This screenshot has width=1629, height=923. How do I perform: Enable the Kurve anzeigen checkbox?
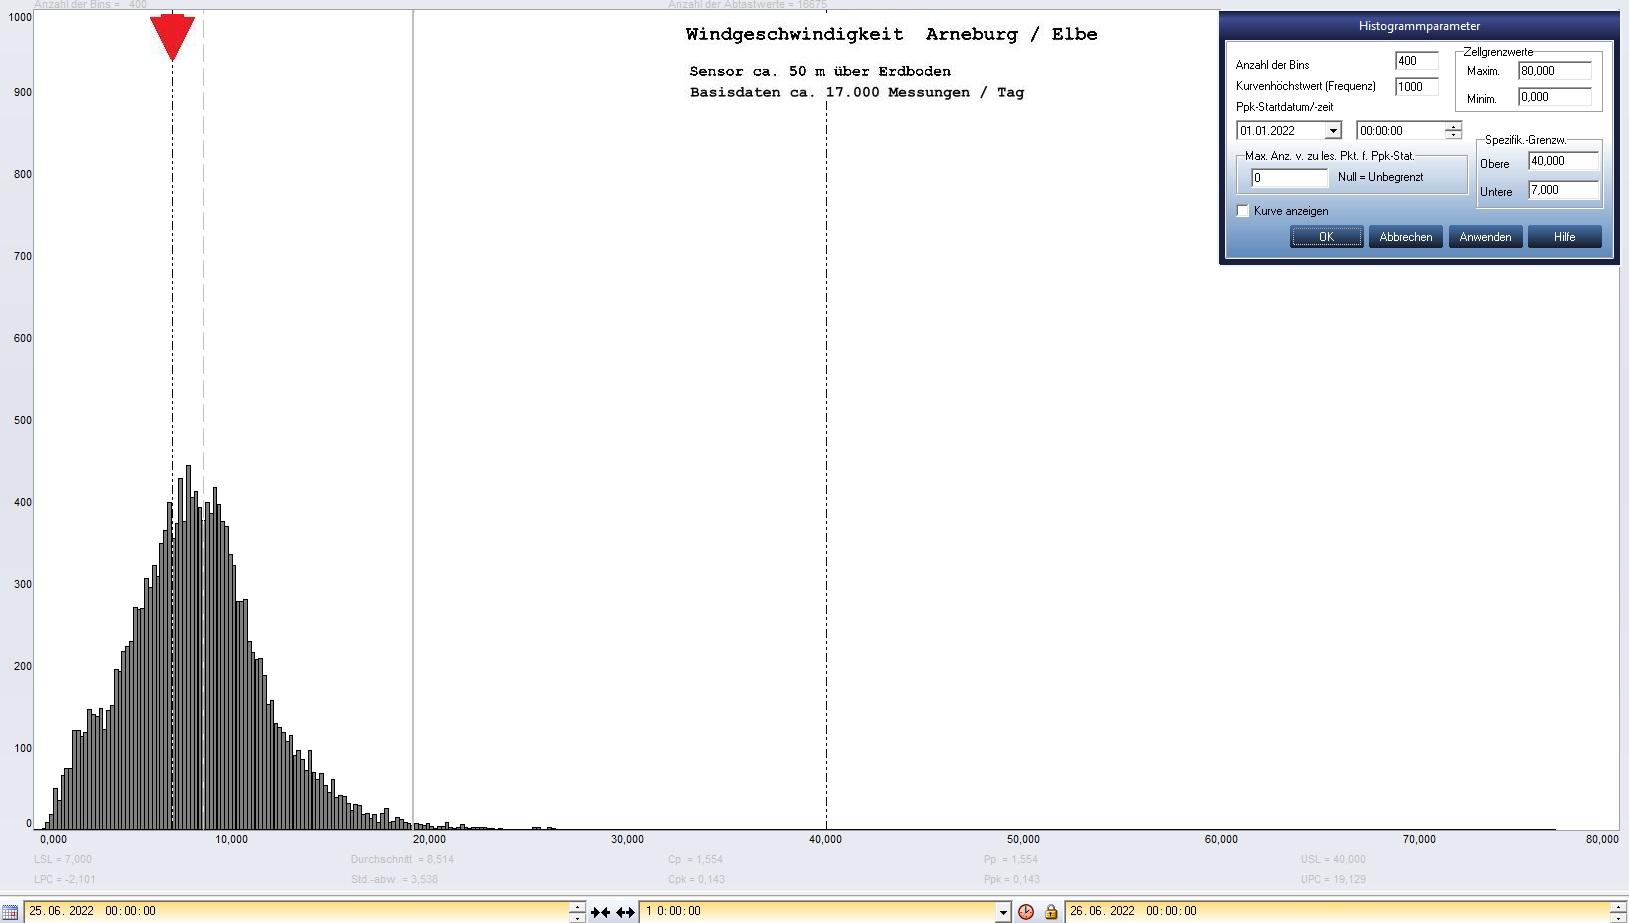pyautogui.click(x=1243, y=211)
